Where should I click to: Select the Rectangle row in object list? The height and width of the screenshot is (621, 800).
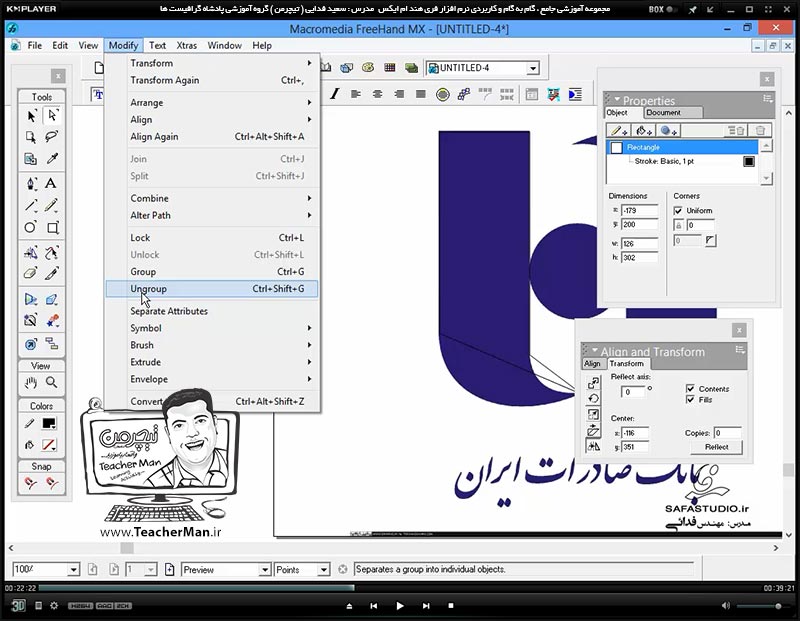(x=683, y=147)
